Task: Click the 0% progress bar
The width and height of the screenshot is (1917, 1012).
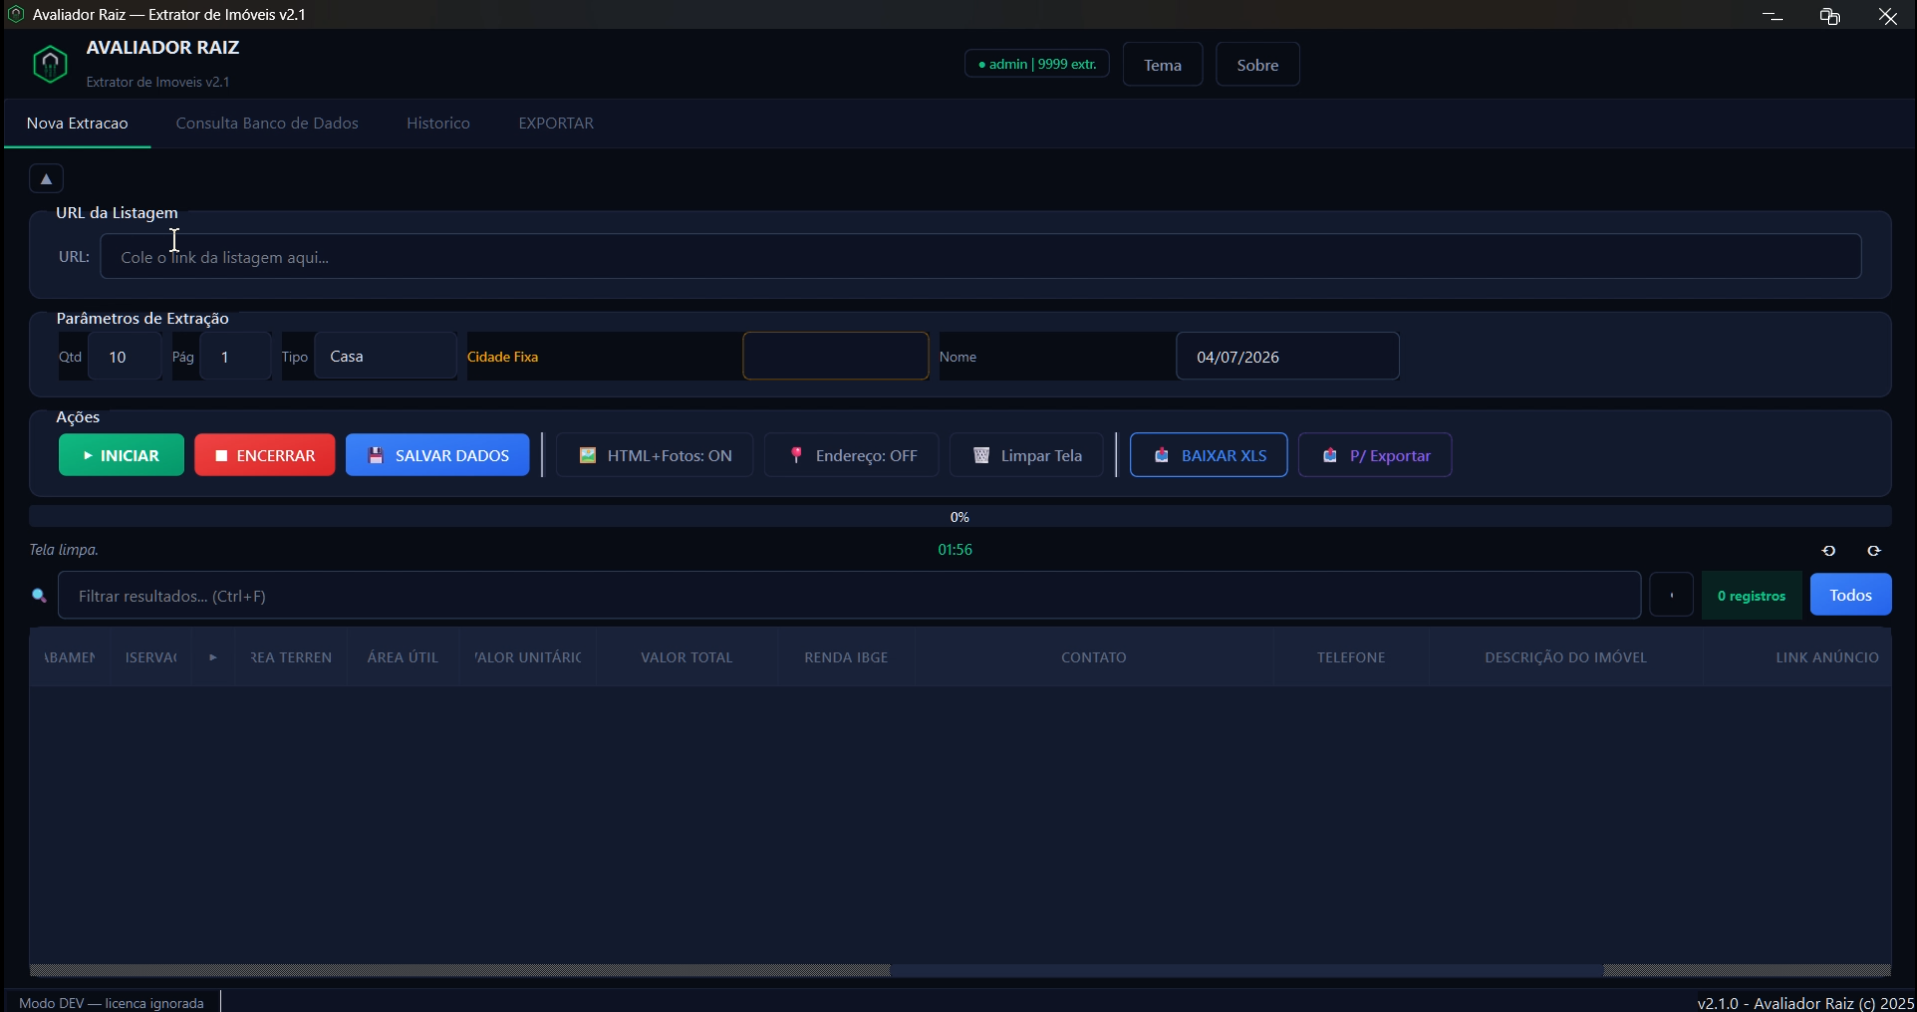Action: [x=960, y=517]
